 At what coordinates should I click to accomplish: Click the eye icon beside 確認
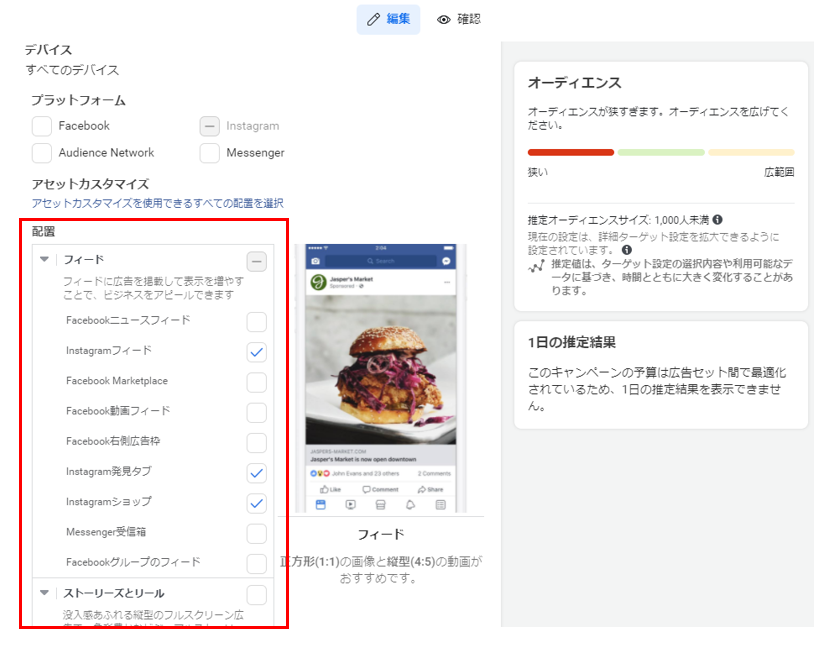[x=444, y=19]
